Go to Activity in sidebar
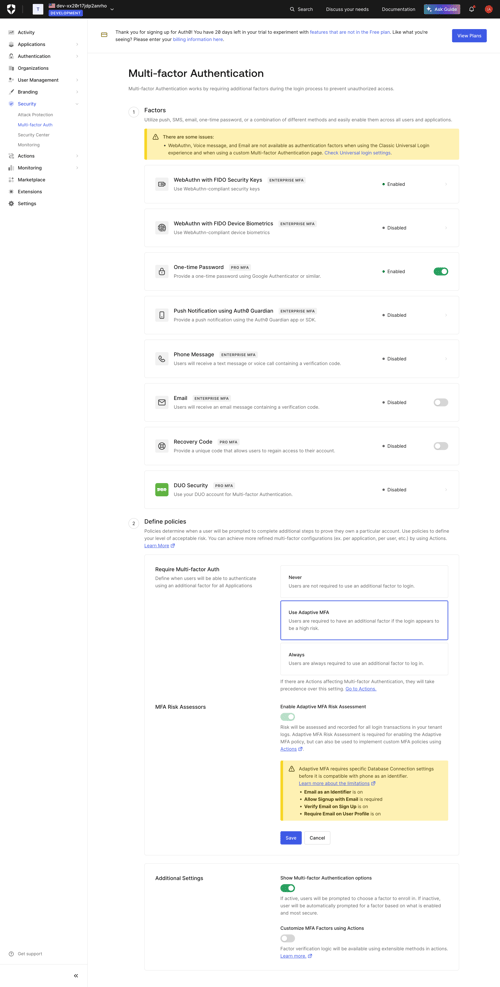 click(x=26, y=32)
